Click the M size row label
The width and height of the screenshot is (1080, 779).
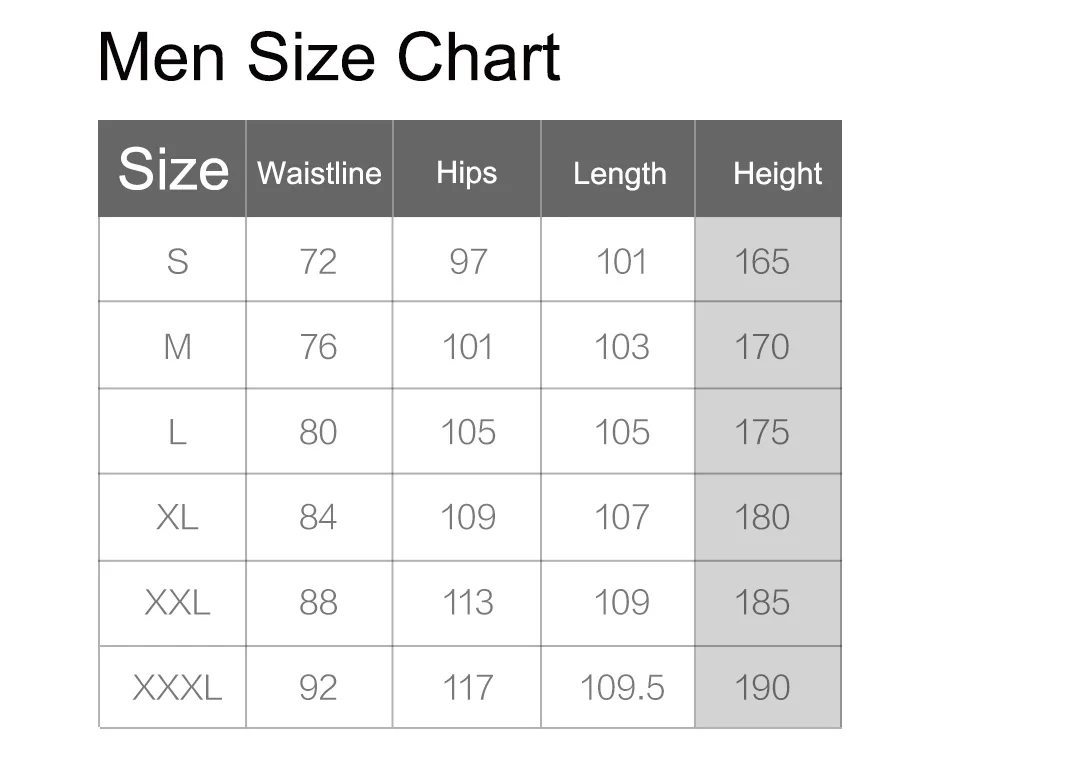coord(177,346)
